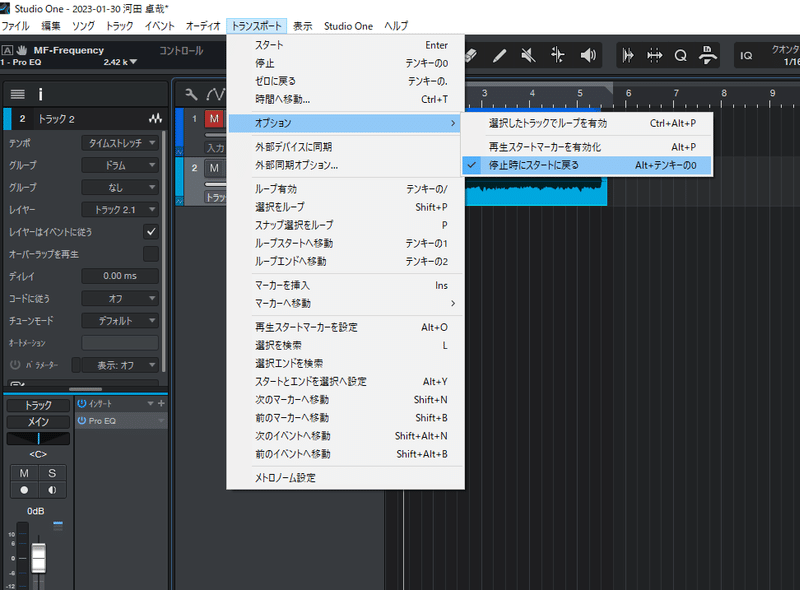Screen dimensions: 800x590
Task: Mute track 2 with M button
Action: click(214, 167)
